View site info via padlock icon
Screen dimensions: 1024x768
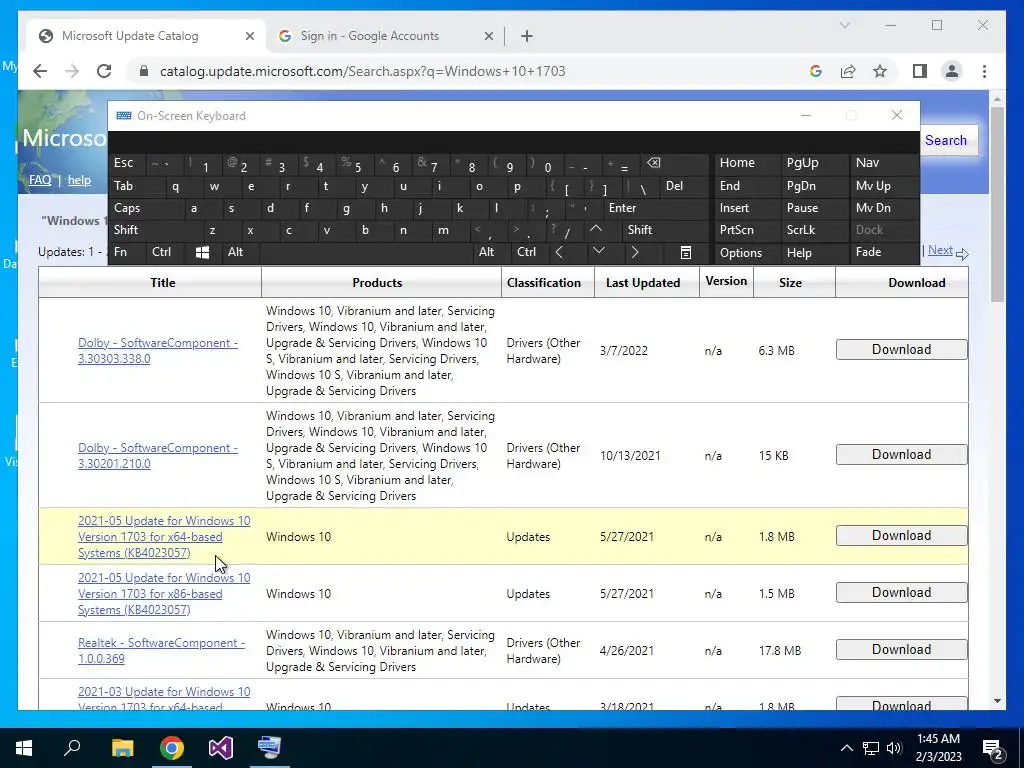[x=144, y=71]
